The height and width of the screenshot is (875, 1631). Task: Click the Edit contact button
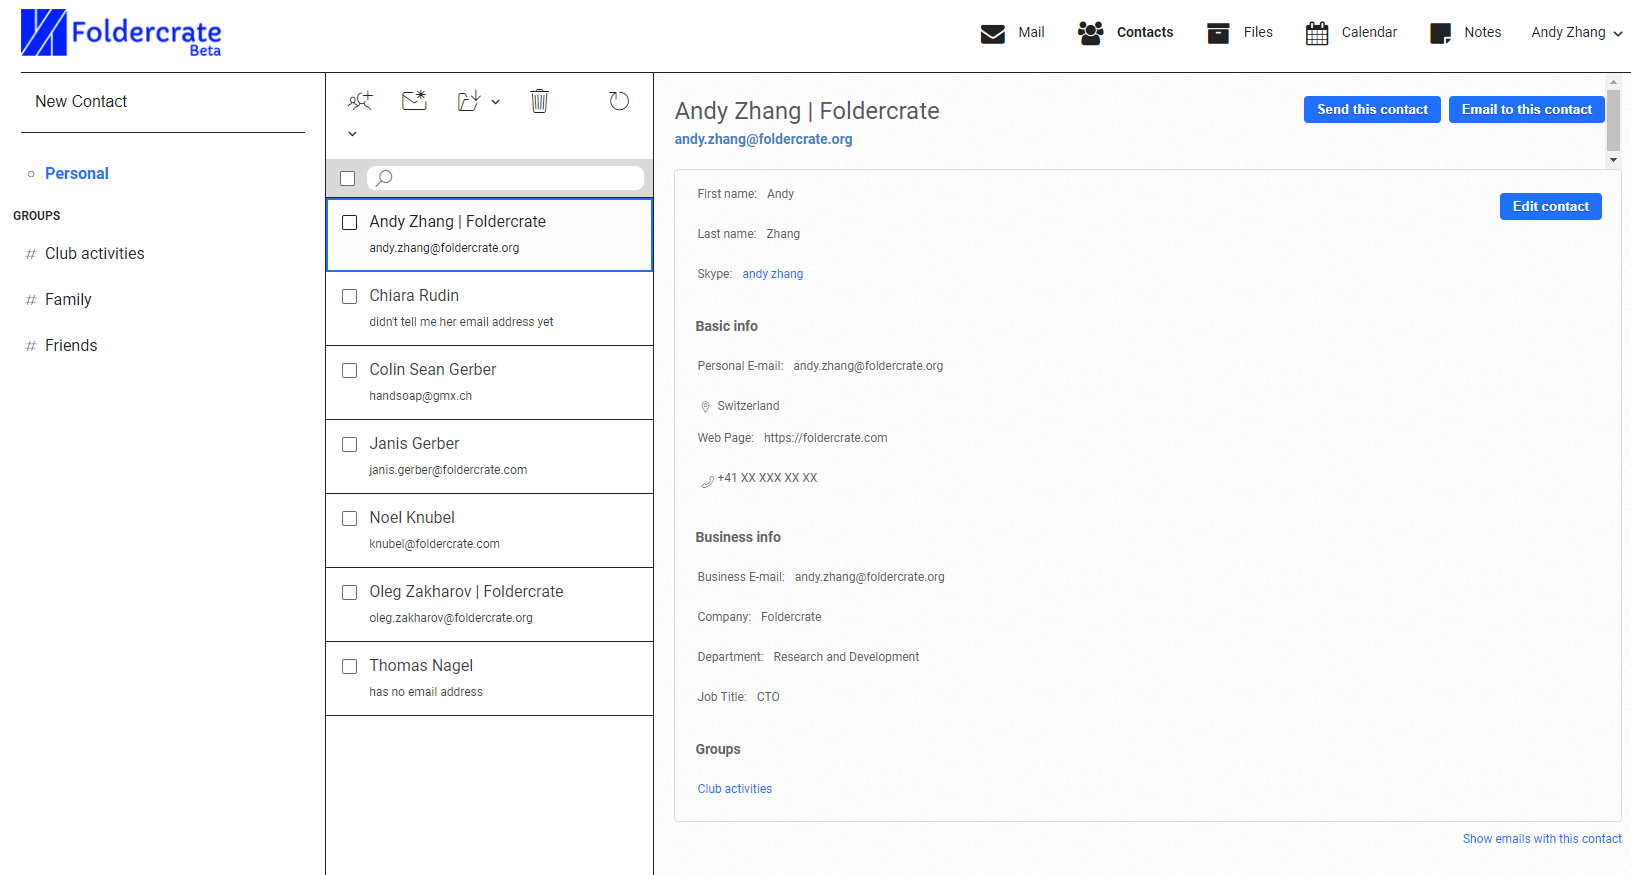tap(1550, 207)
